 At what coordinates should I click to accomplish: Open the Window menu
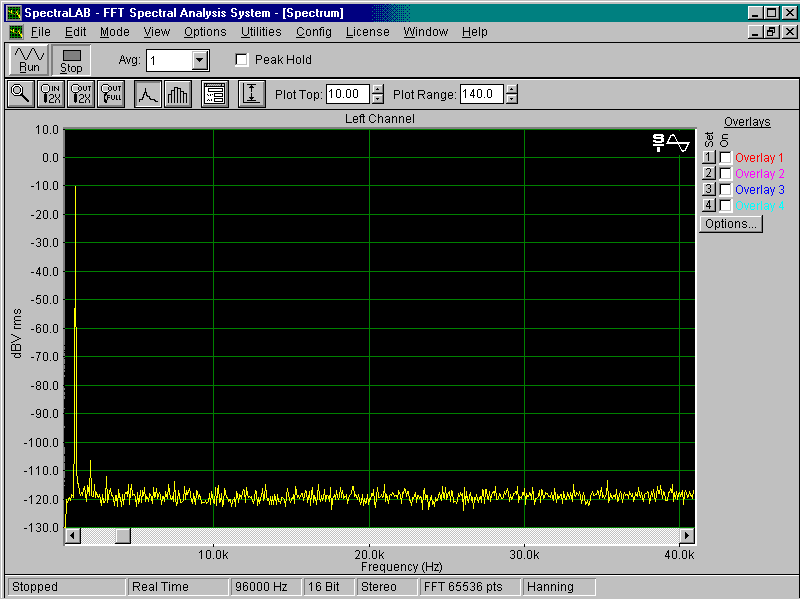tap(426, 32)
